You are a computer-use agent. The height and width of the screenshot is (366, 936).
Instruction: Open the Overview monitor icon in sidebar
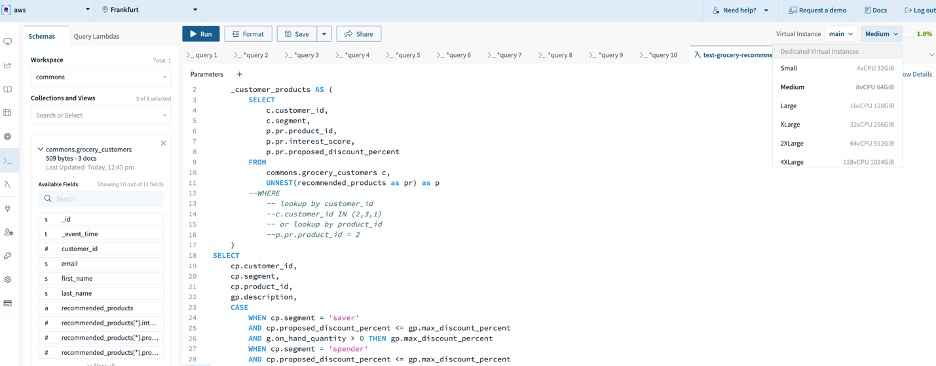point(8,42)
